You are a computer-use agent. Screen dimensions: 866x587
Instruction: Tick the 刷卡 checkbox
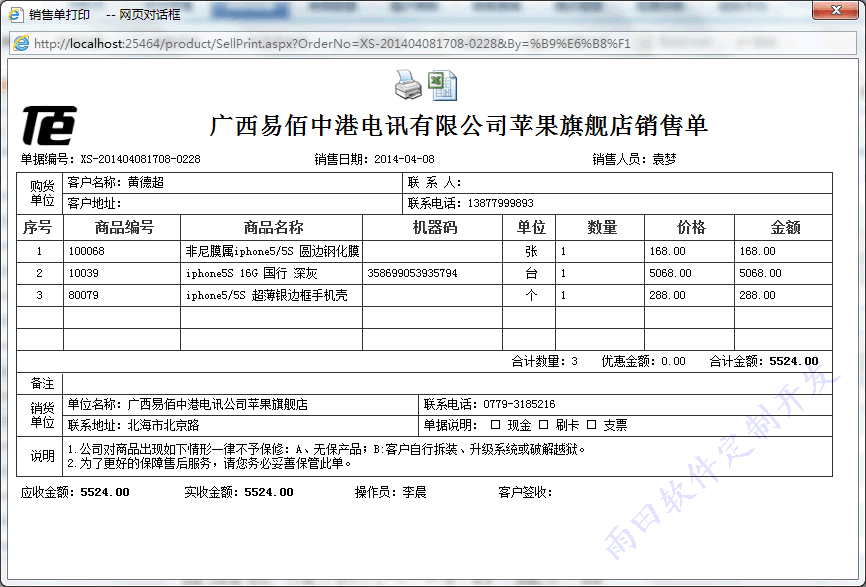(x=543, y=425)
